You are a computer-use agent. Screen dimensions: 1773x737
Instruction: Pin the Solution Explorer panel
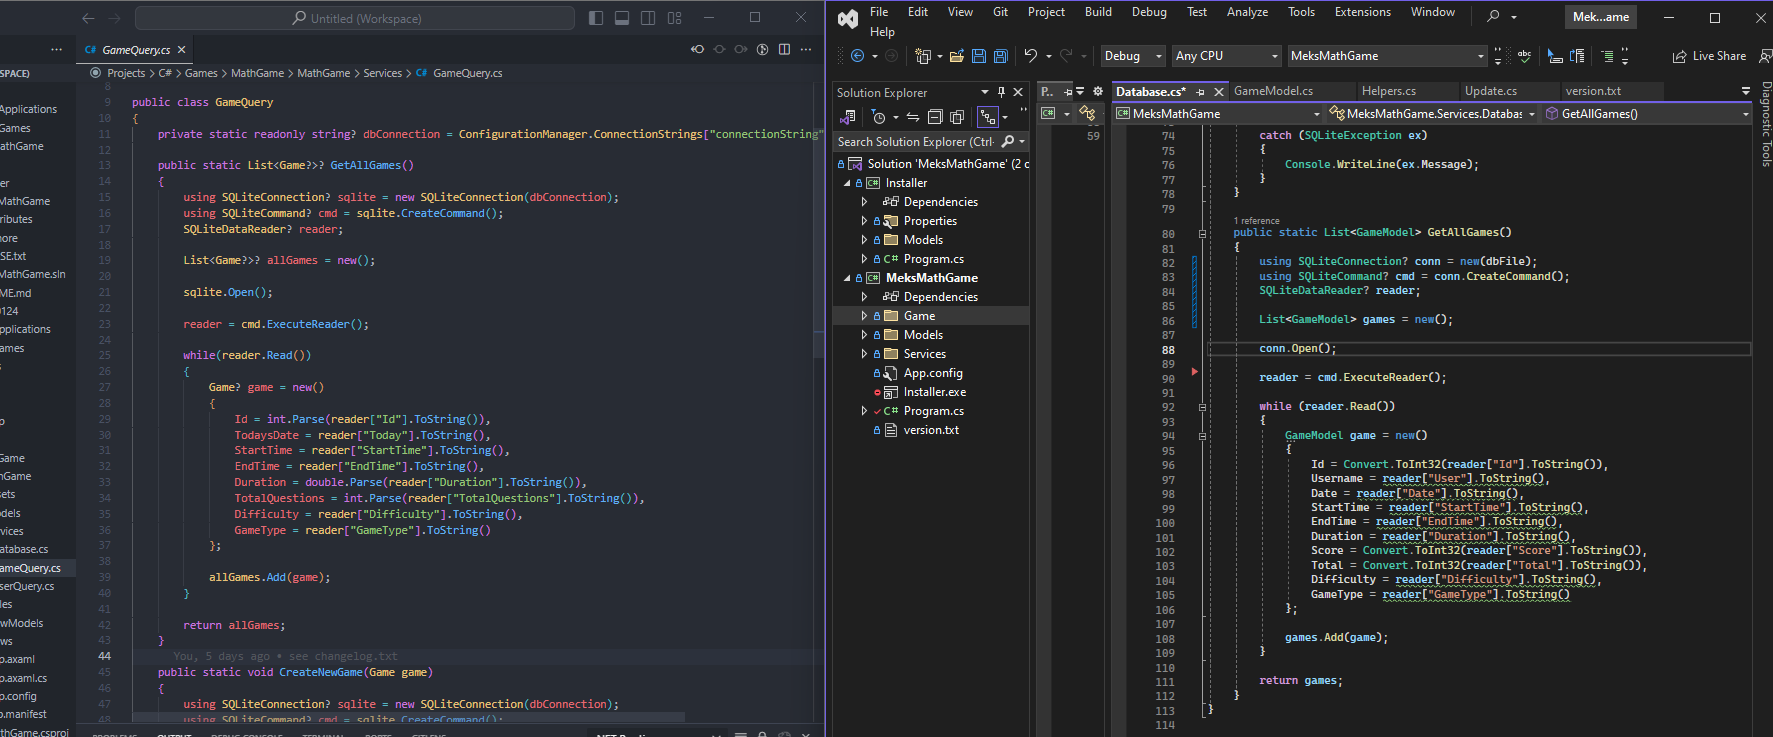pyautogui.click(x=1001, y=92)
